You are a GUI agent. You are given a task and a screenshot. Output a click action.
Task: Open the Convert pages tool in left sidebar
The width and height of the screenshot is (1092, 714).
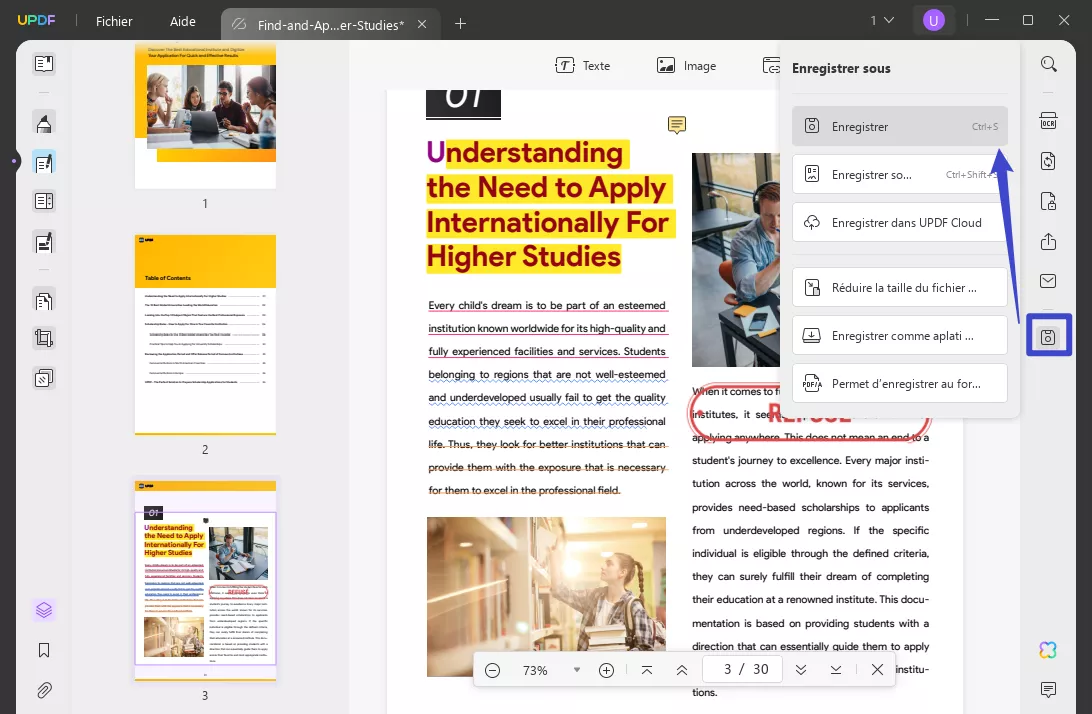coord(44,300)
